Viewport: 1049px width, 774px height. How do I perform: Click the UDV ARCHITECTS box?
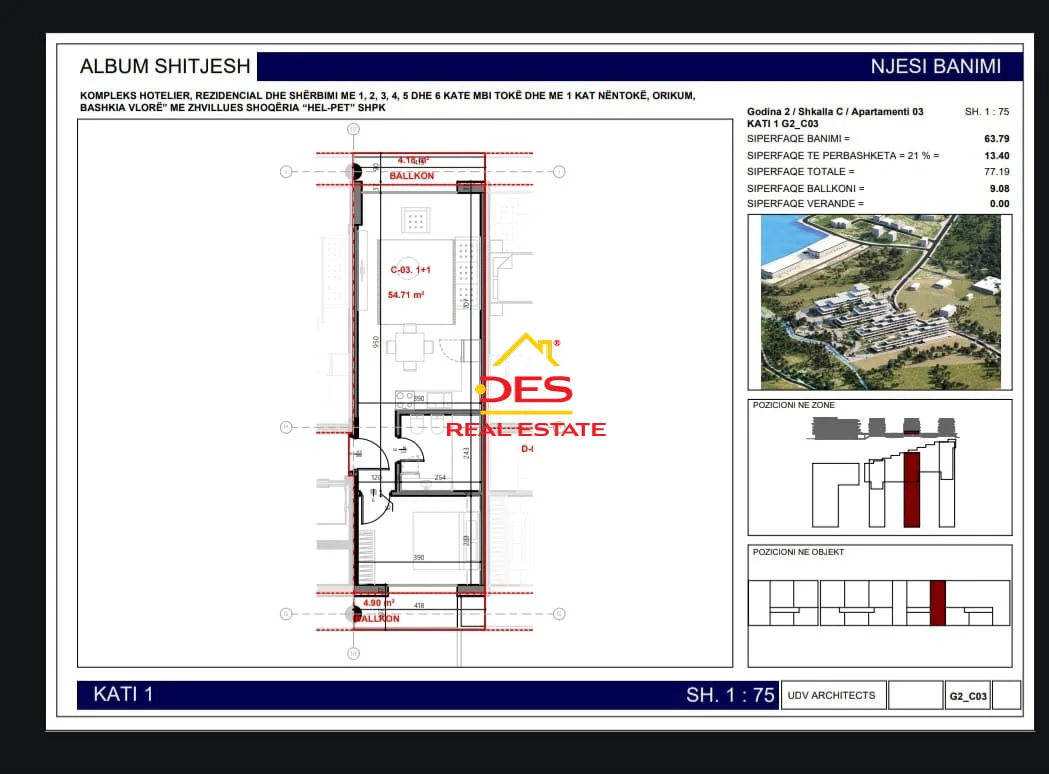[x=834, y=695]
